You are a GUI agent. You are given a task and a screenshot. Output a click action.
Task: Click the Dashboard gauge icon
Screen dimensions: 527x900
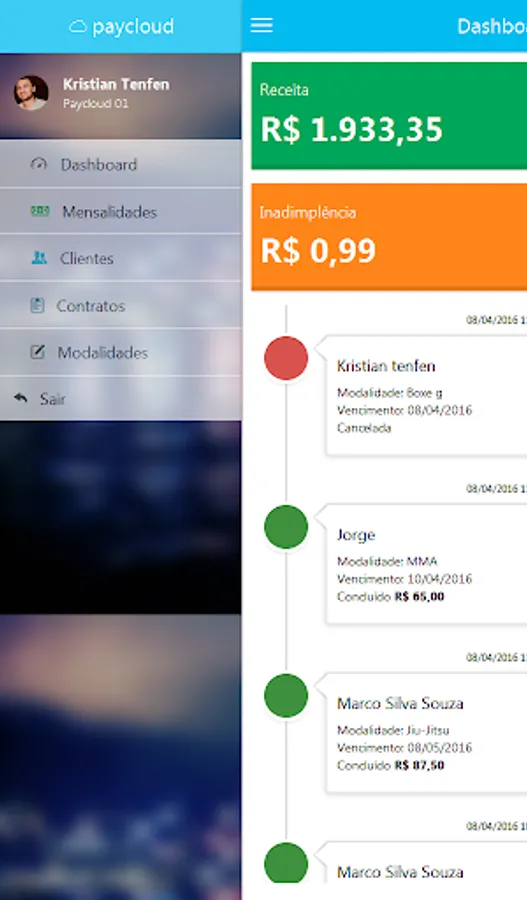[x=38, y=164]
